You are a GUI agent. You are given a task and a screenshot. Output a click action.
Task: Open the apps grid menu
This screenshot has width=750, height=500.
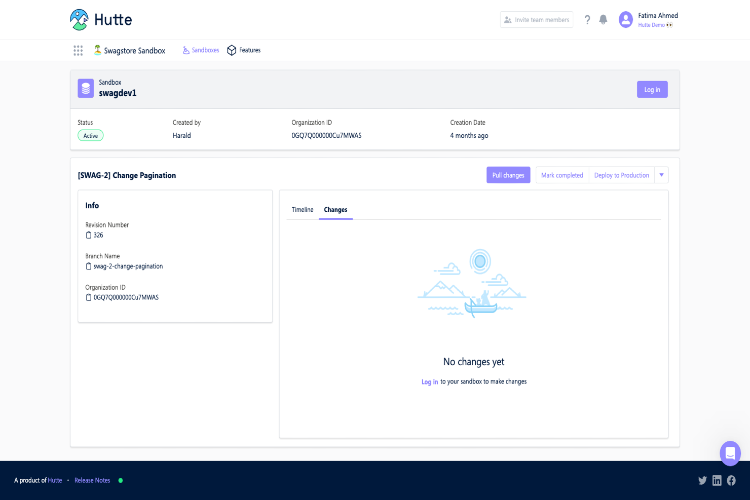click(x=78, y=50)
